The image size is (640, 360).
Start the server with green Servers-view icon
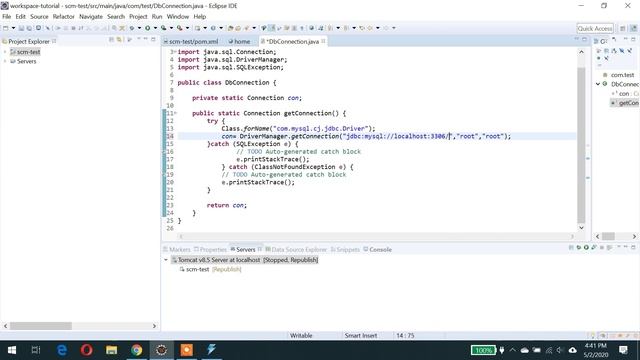586,247
